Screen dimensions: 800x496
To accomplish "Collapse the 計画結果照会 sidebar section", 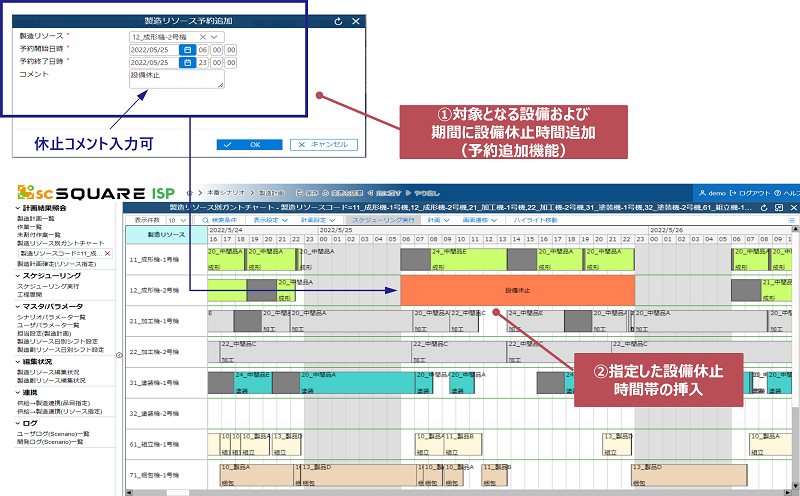I will [19, 207].
